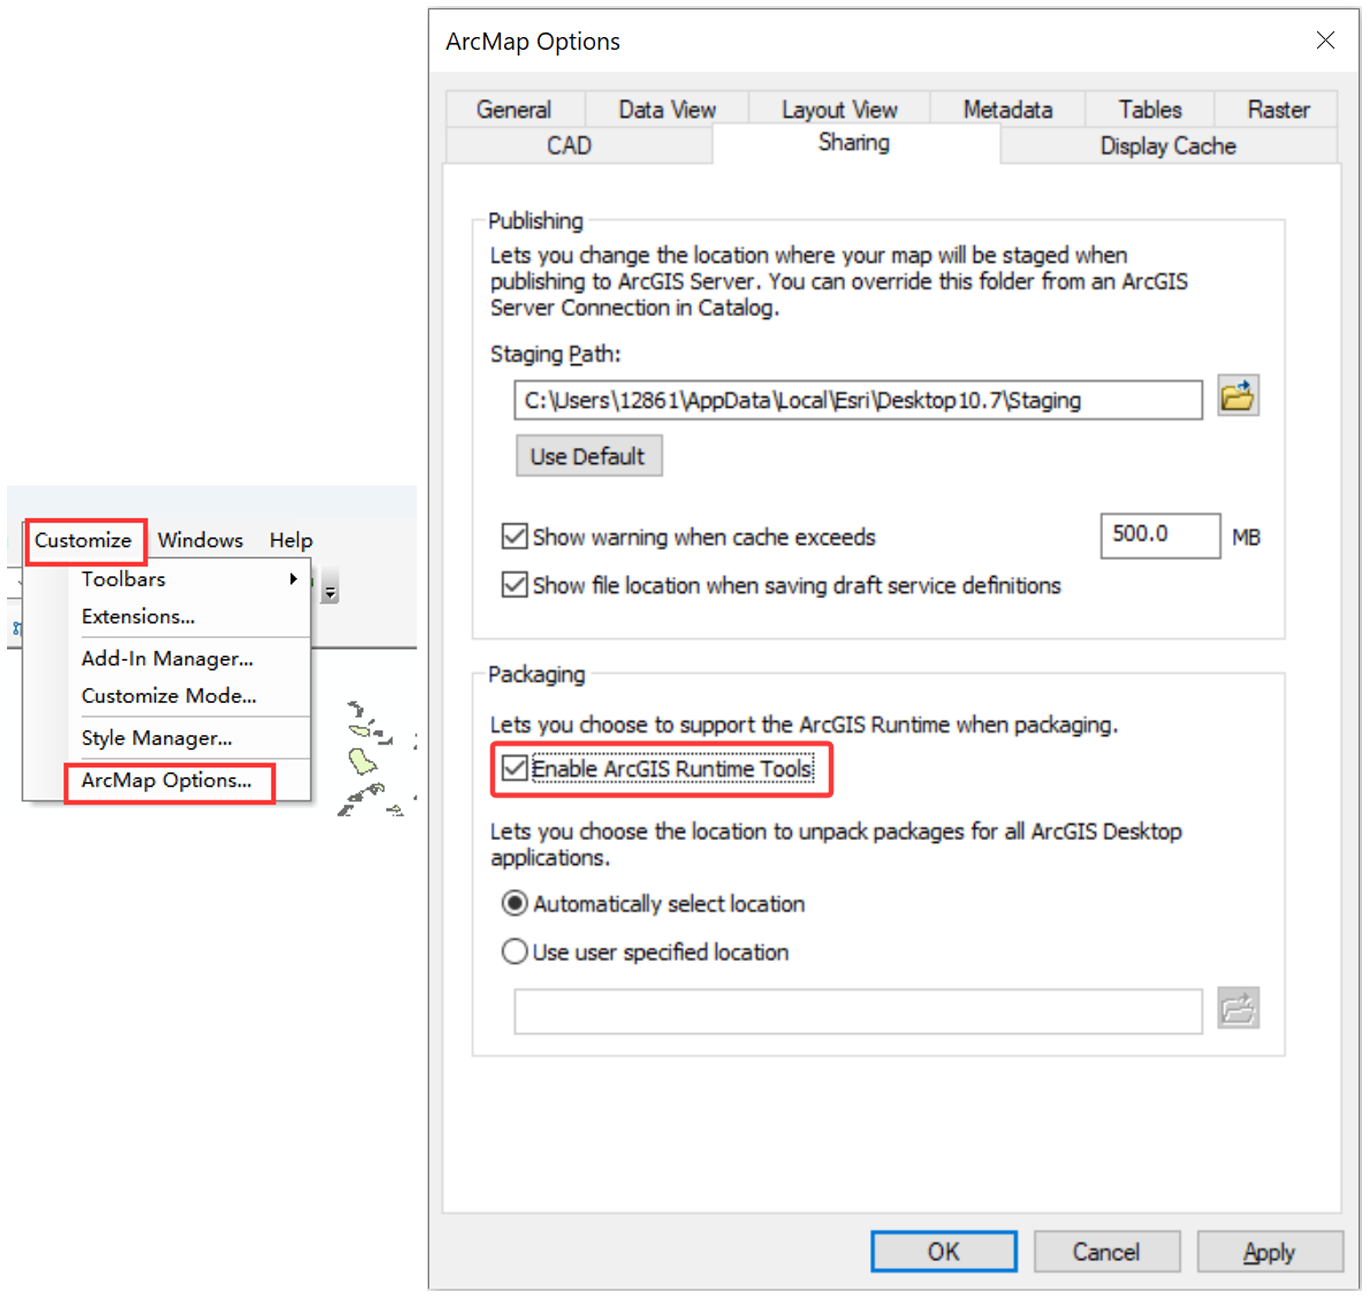Choose Use user specified location option
Viewport: 1371px width, 1297px height.
click(x=515, y=952)
